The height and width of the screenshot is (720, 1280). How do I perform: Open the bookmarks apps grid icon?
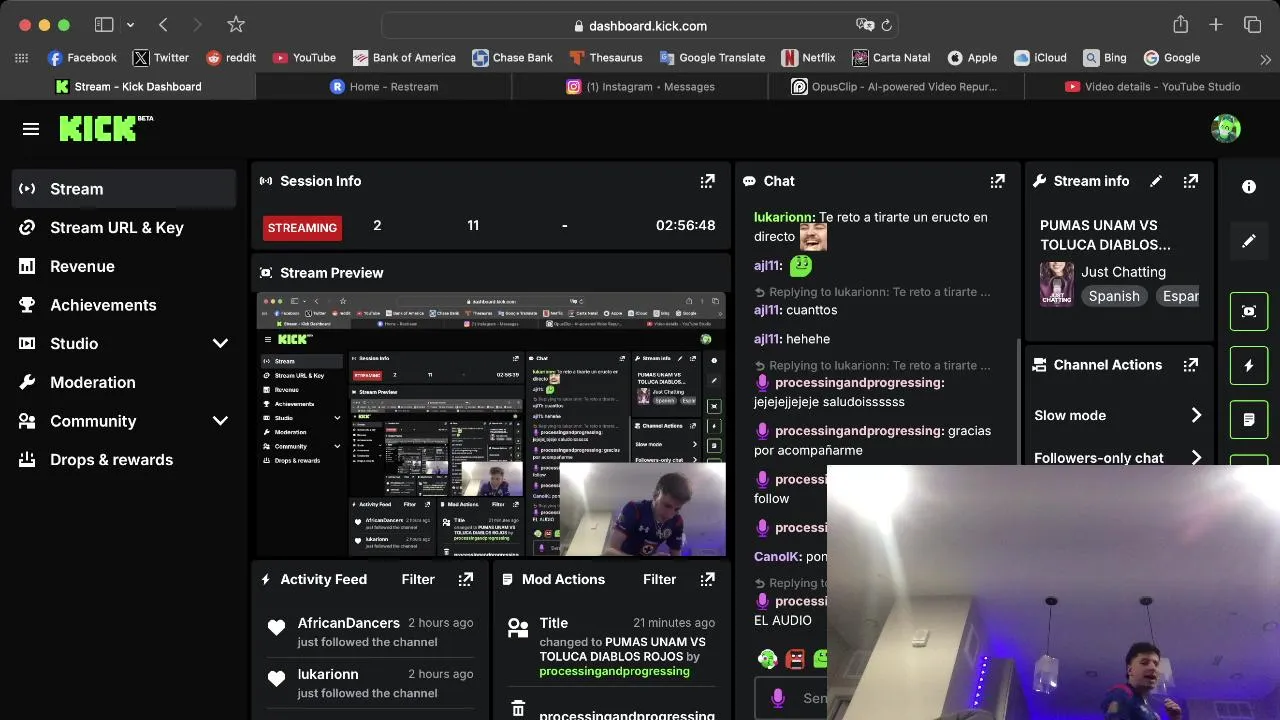21,58
